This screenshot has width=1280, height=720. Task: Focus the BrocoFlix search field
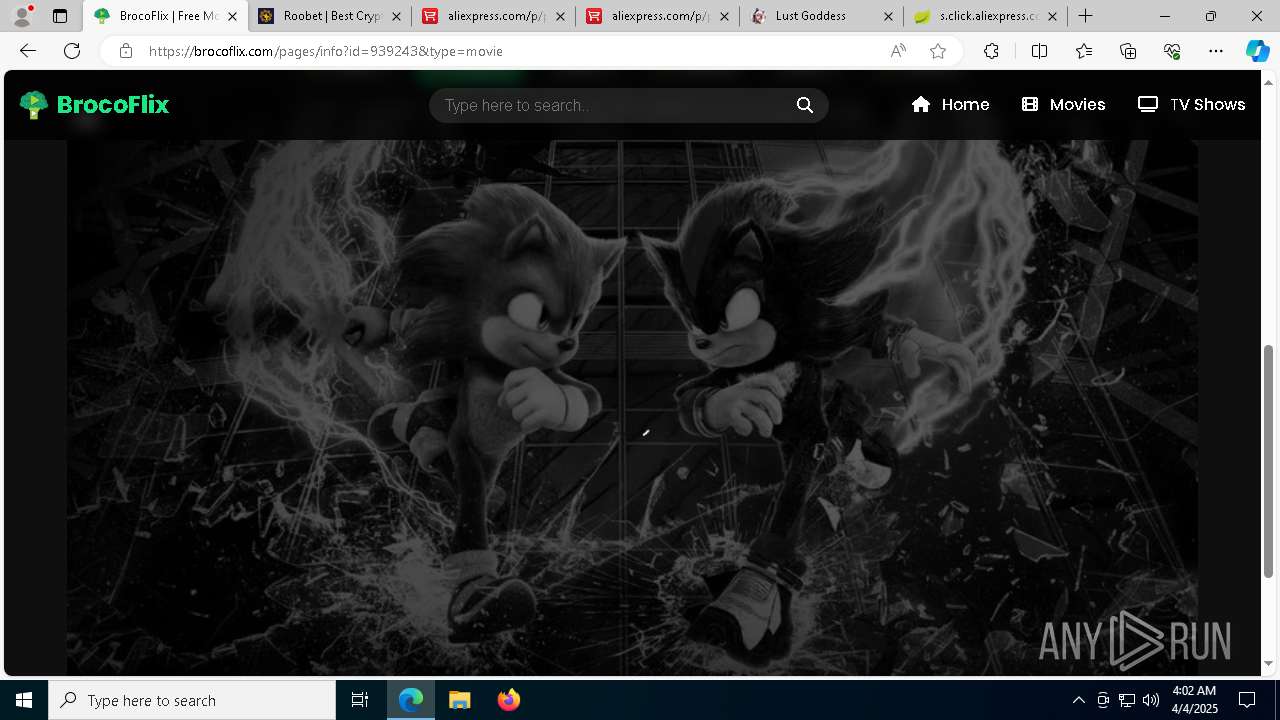(x=628, y=105)
